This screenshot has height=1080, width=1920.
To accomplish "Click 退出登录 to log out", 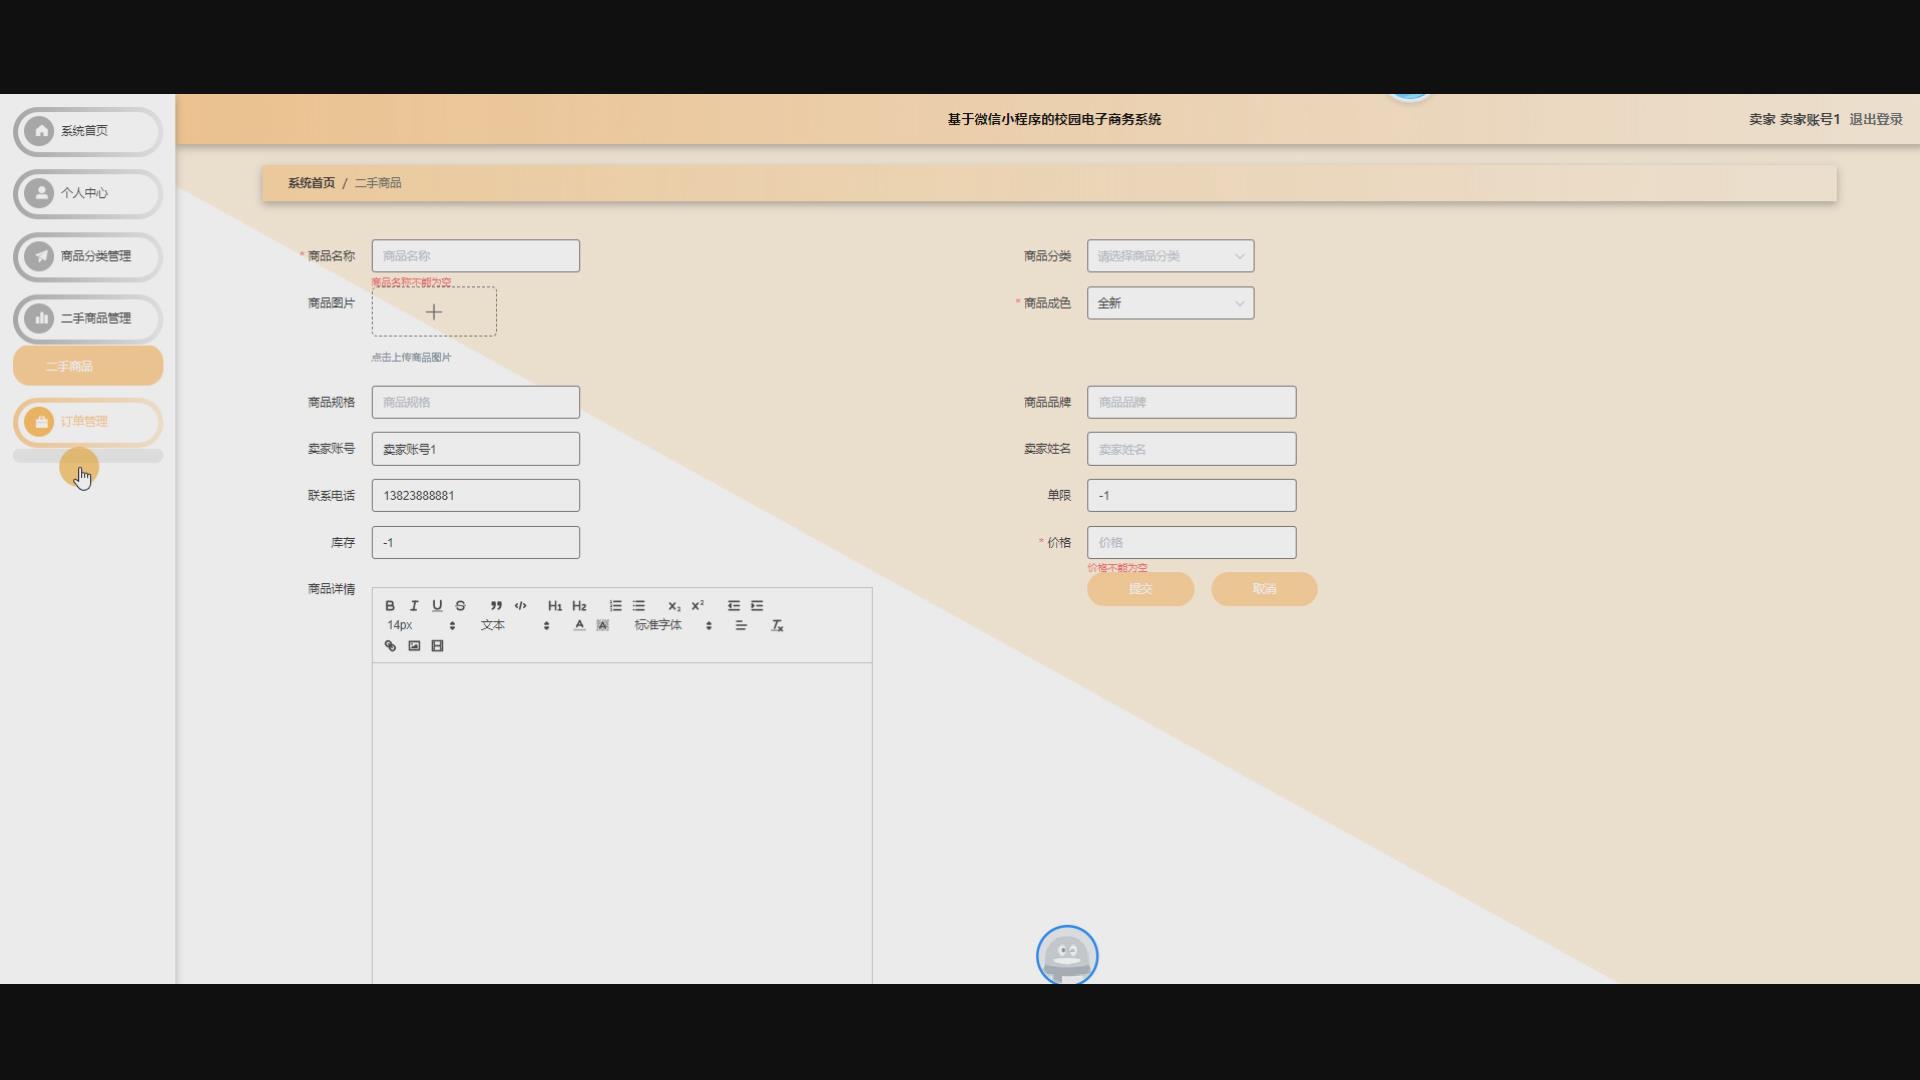I will 1875,119.
